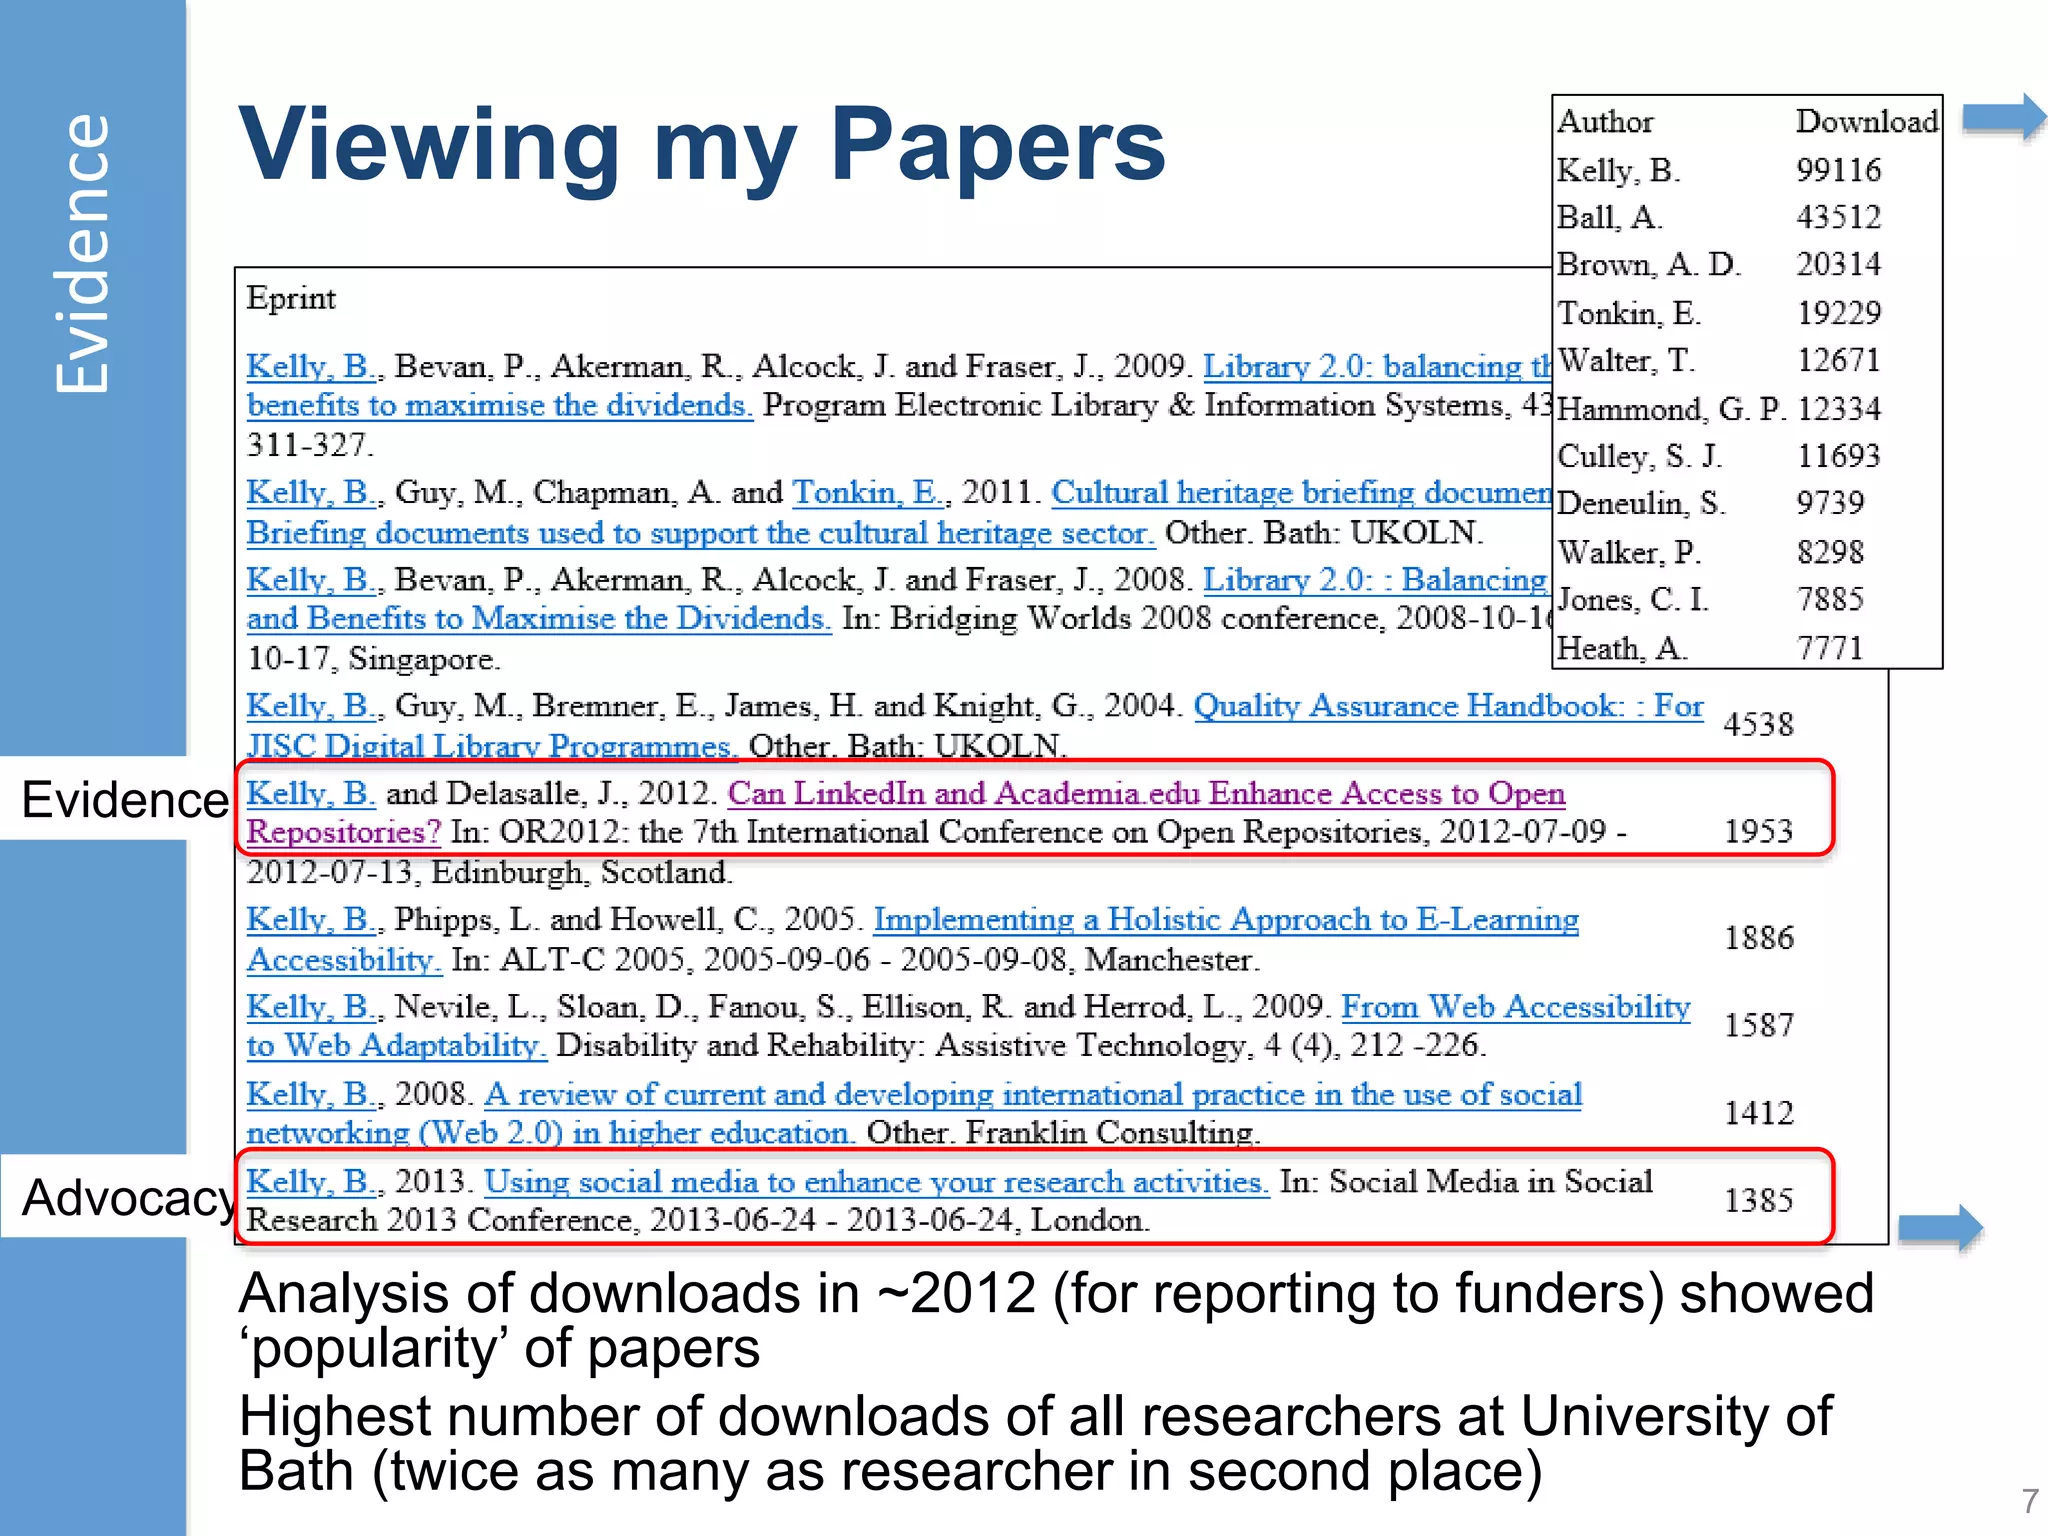Click the 'Viewing my Papers' slide title
This screenshot has height=1536, width=2048.
click(702, 147)
